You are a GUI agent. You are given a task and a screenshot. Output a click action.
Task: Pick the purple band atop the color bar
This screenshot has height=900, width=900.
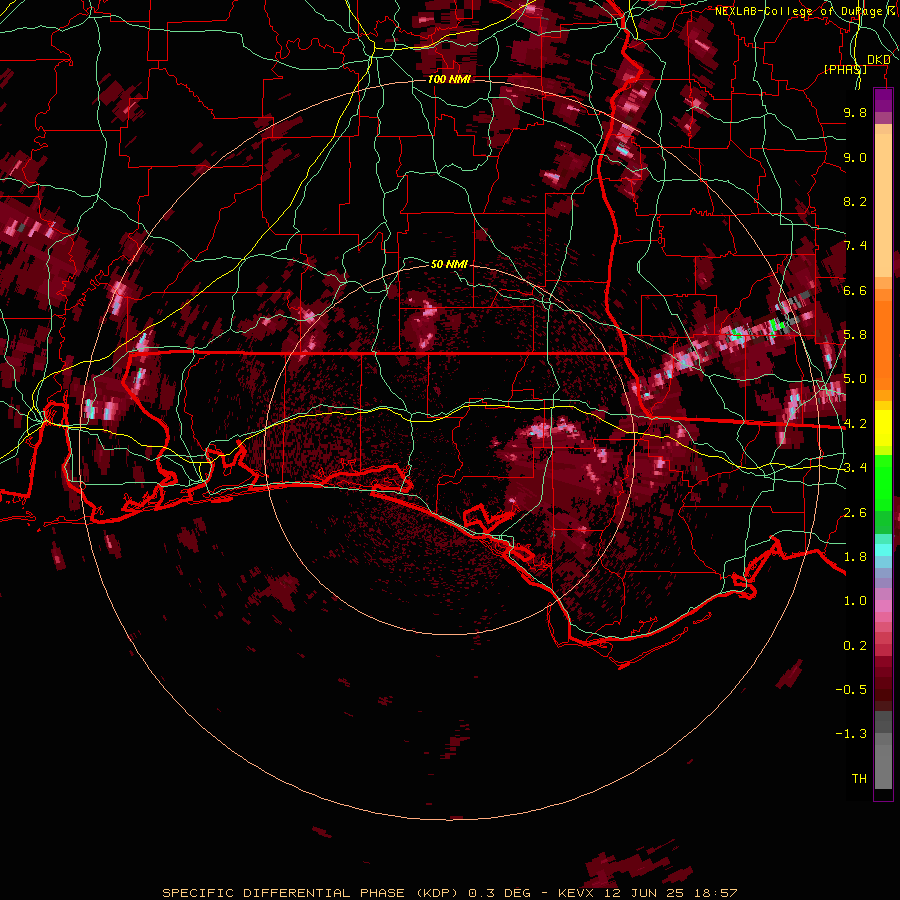pos(883,100)
